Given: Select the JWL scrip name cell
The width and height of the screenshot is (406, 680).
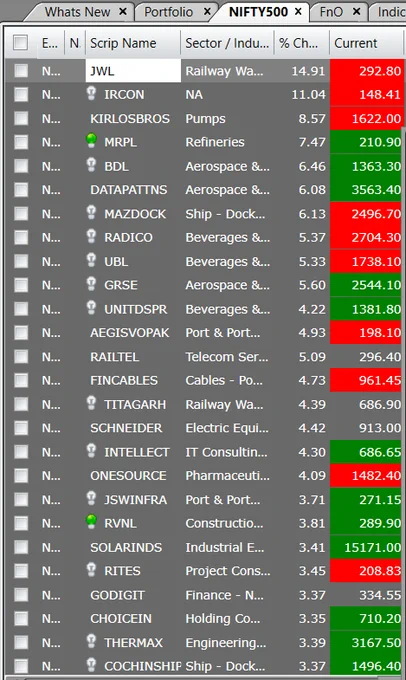Looking at the screenshot, I should 133,71.
